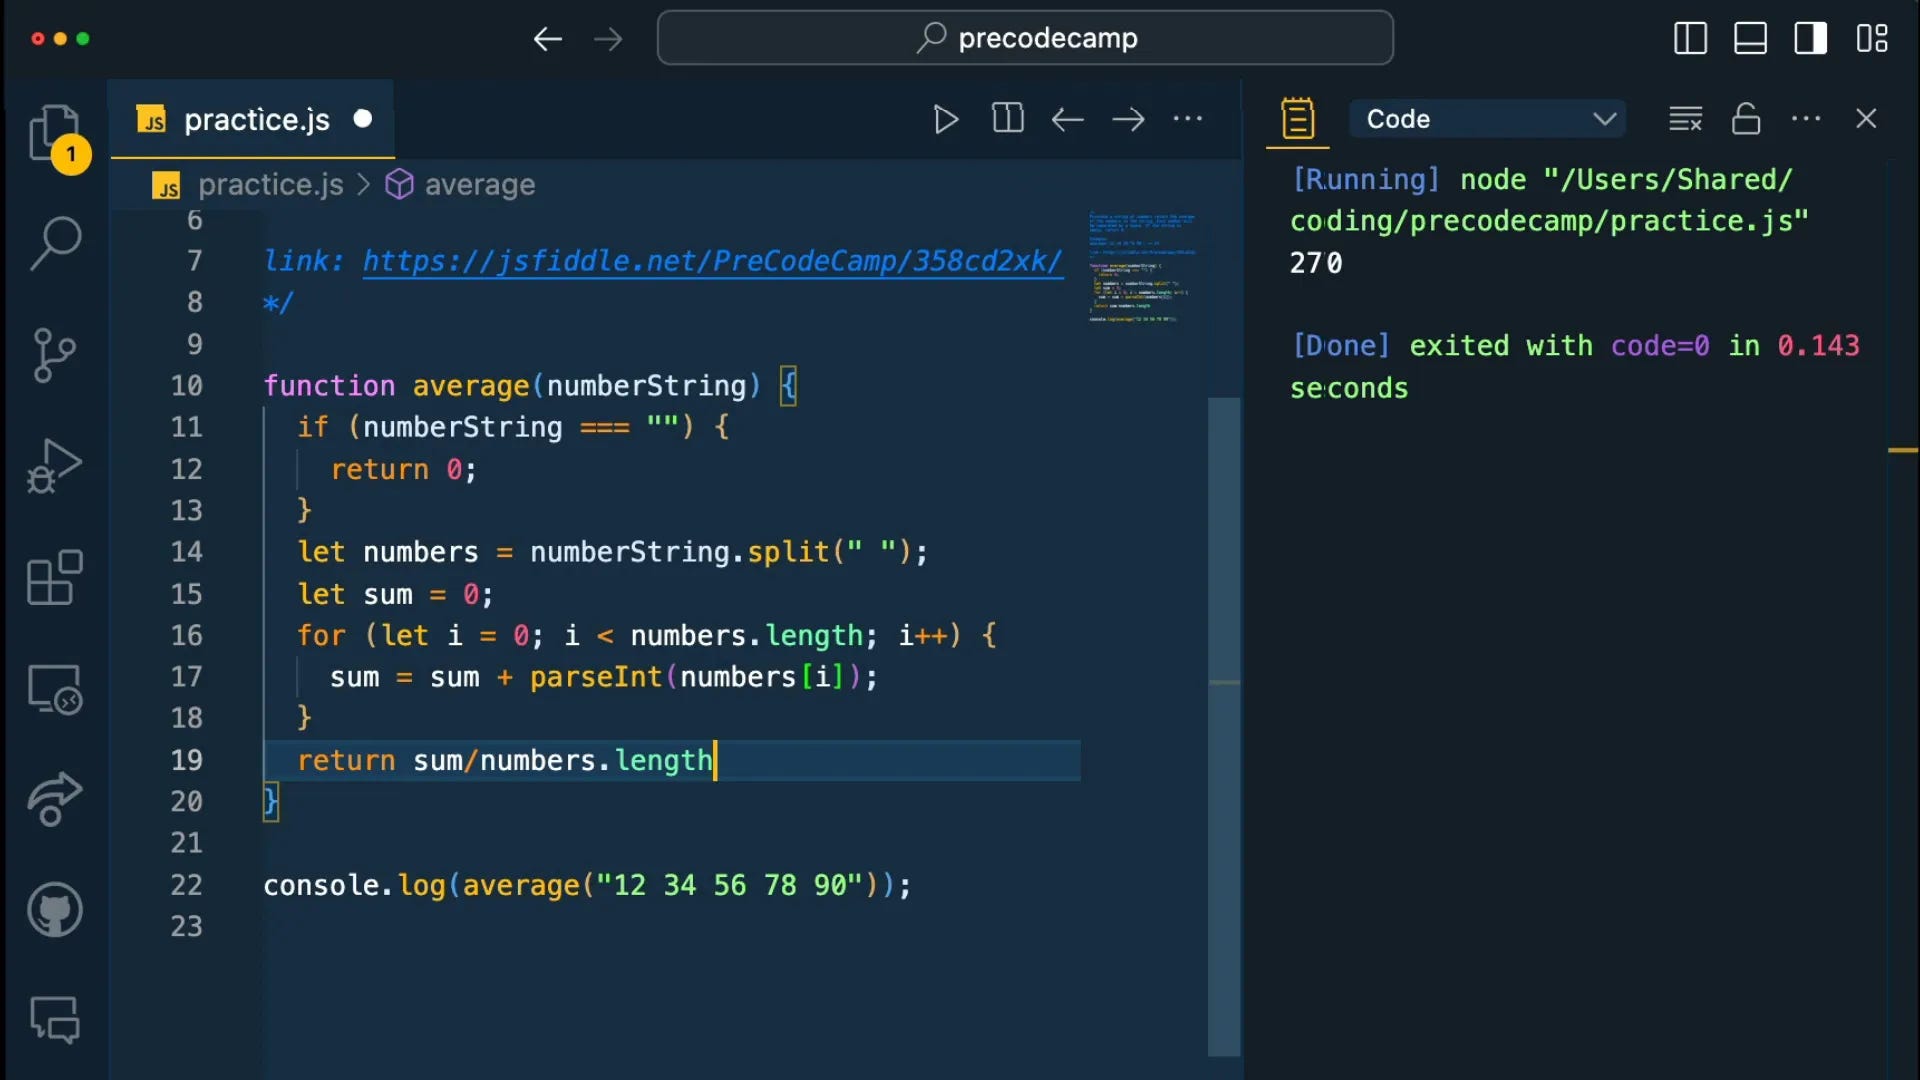
Task: Open the Extensions view
Action: pyautogui.click(x=55, y=578)
